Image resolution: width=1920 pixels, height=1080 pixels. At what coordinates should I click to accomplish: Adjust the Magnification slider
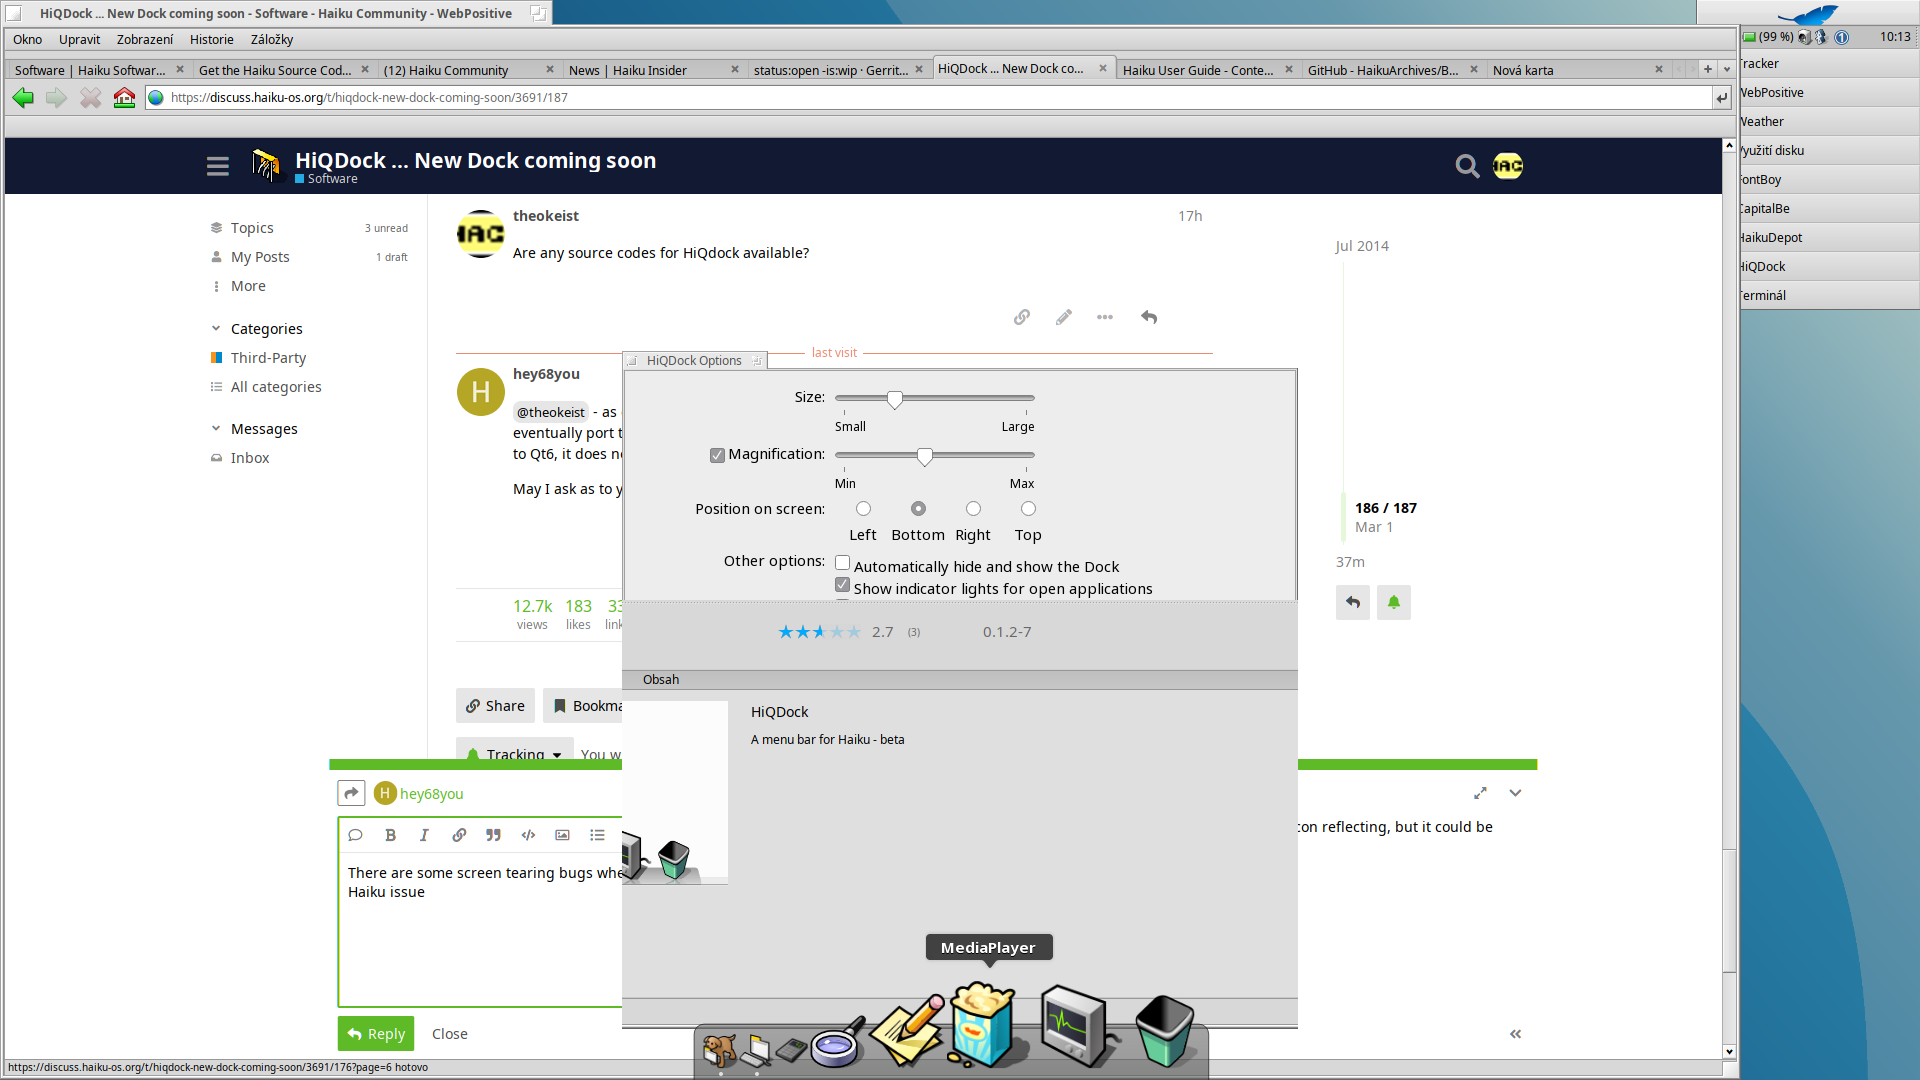pos(925,456)
